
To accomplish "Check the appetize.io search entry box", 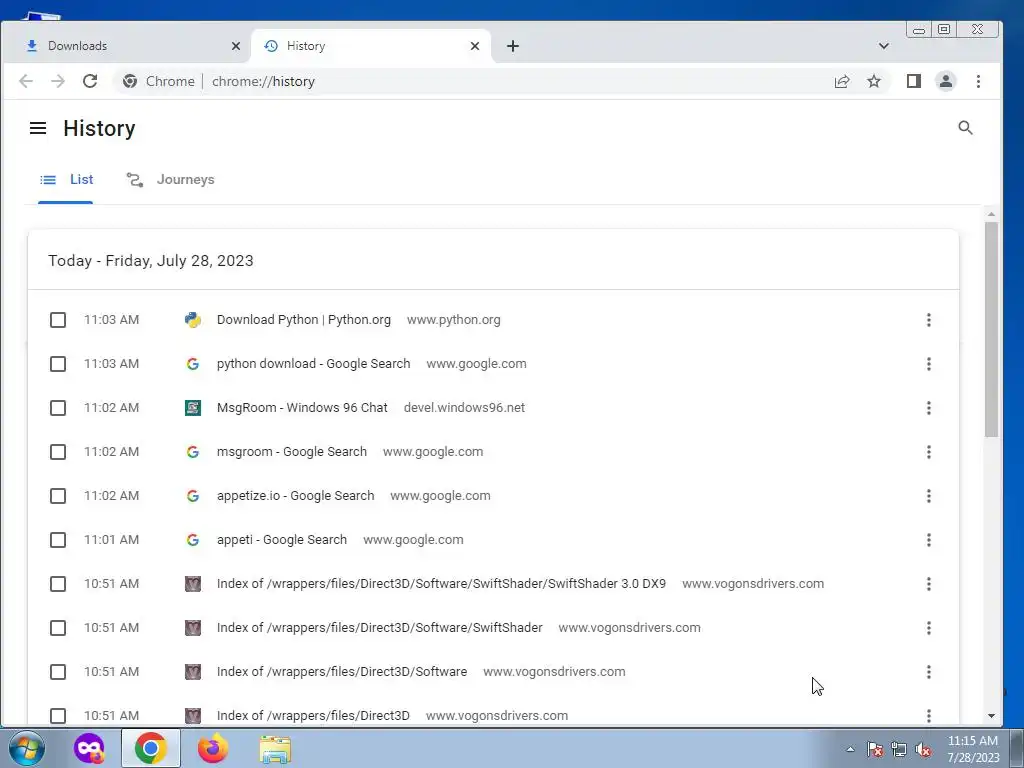I will click(58, 496).
